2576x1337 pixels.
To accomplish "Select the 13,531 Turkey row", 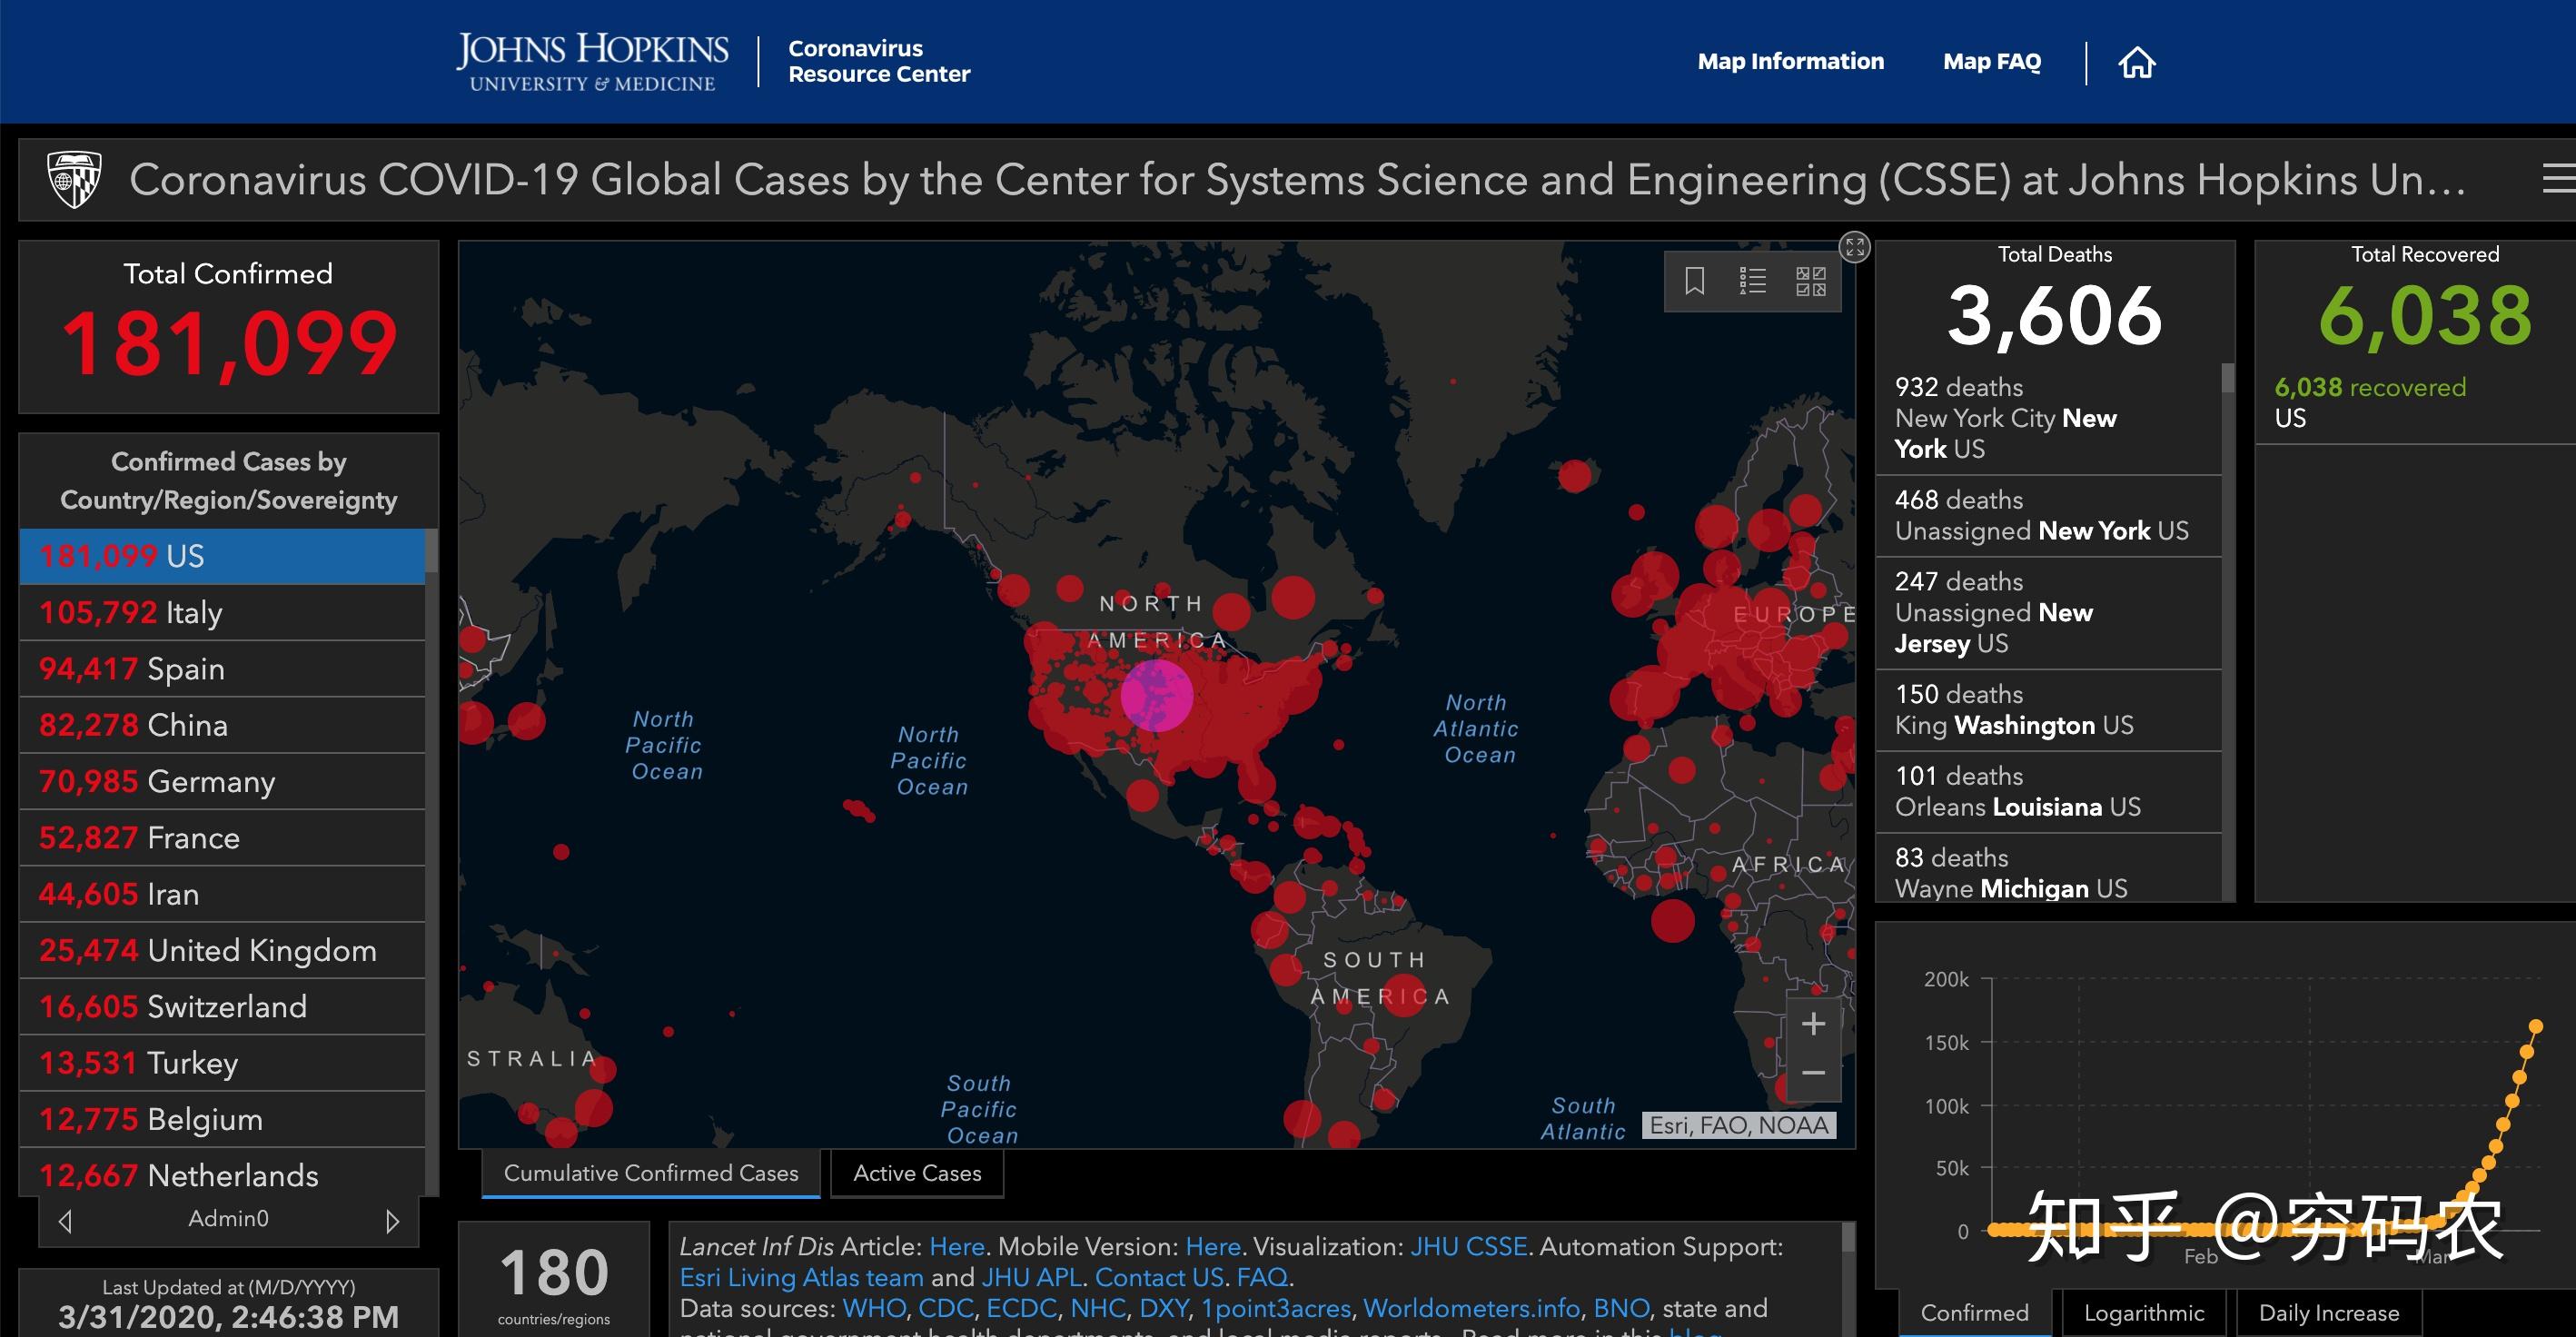I will 222,1063.
